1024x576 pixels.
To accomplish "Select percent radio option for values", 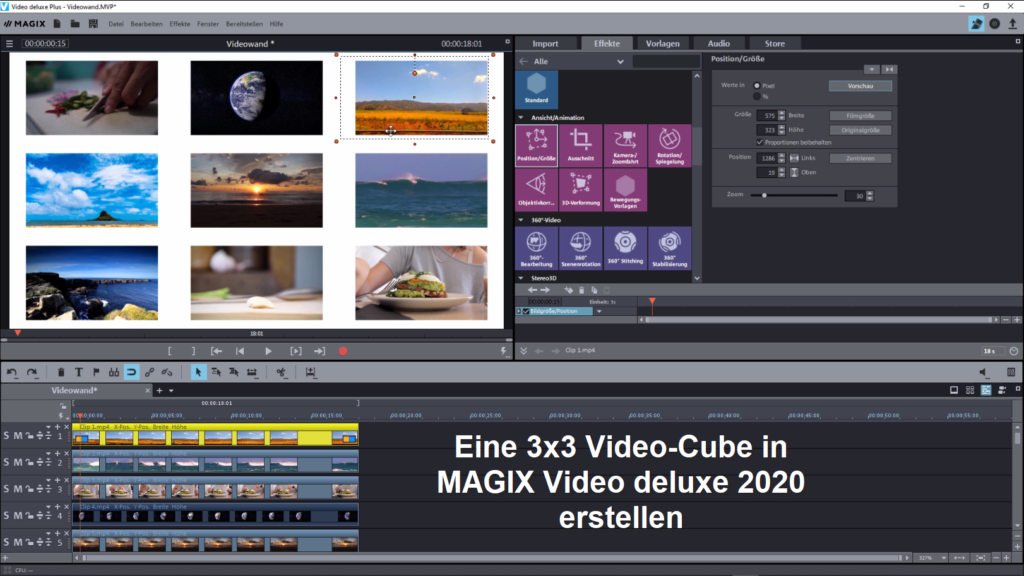I will point(757,96).
